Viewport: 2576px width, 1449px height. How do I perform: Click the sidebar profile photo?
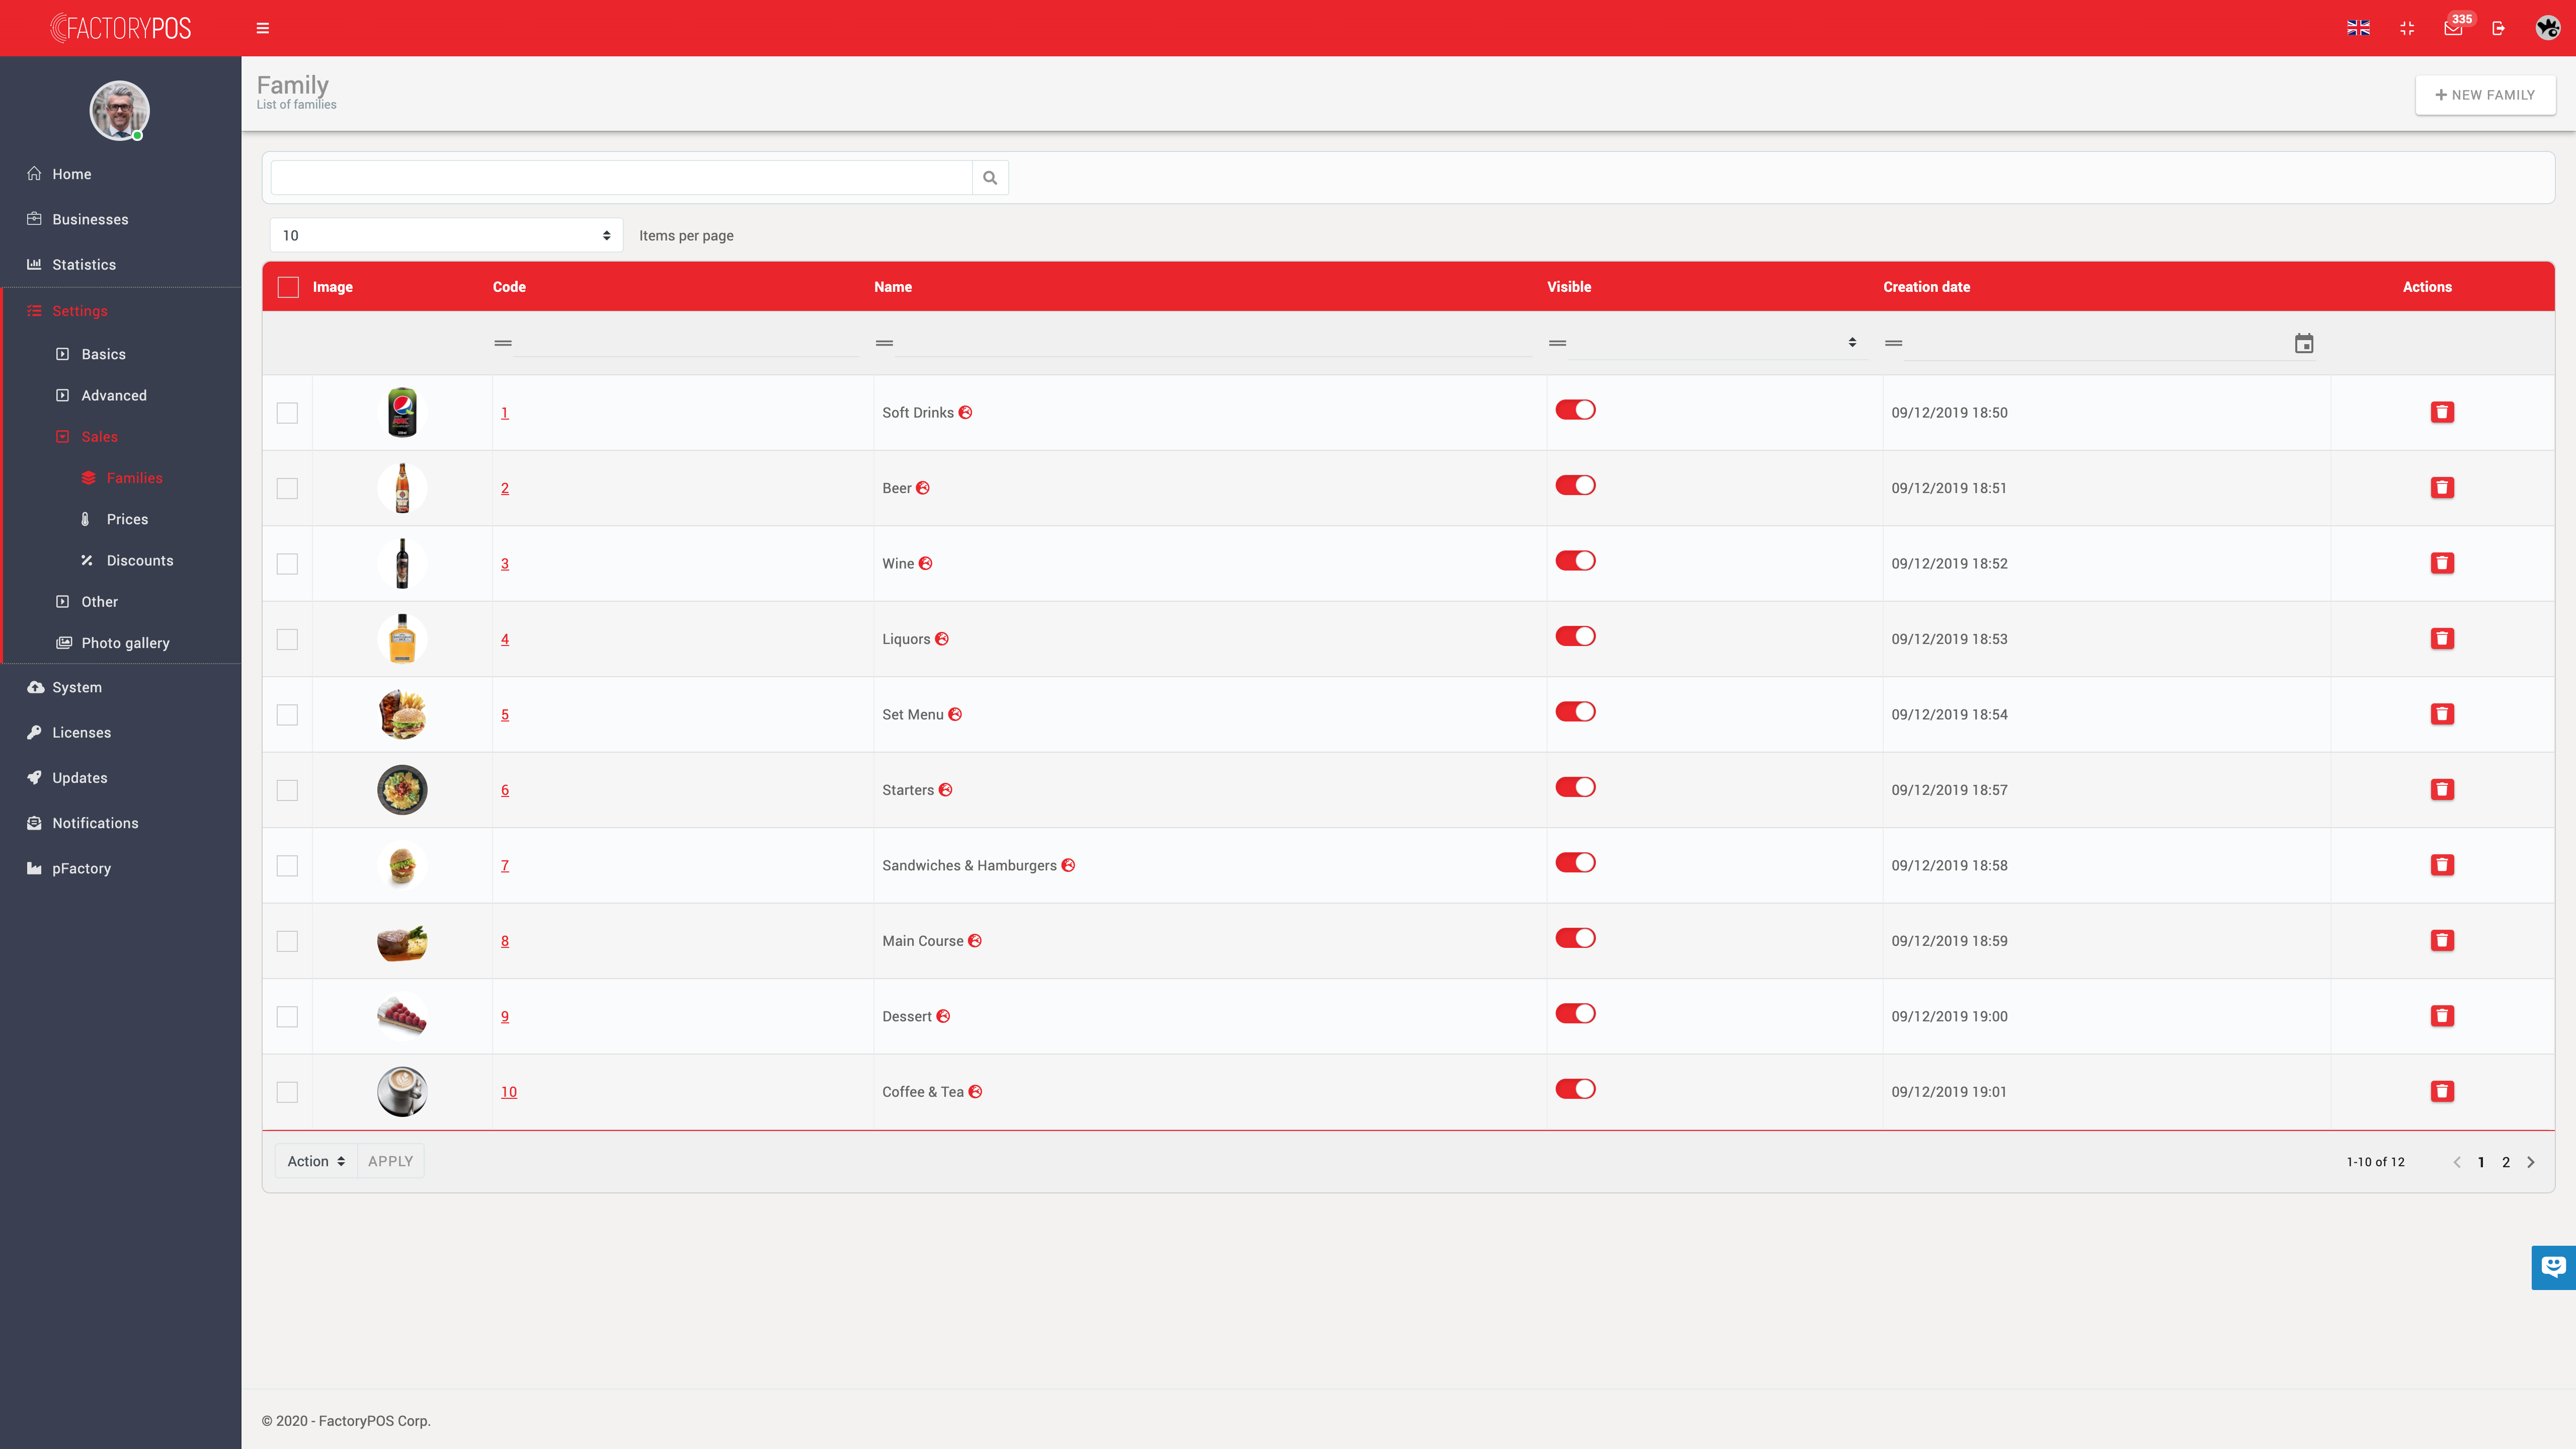tap(120, 110)
